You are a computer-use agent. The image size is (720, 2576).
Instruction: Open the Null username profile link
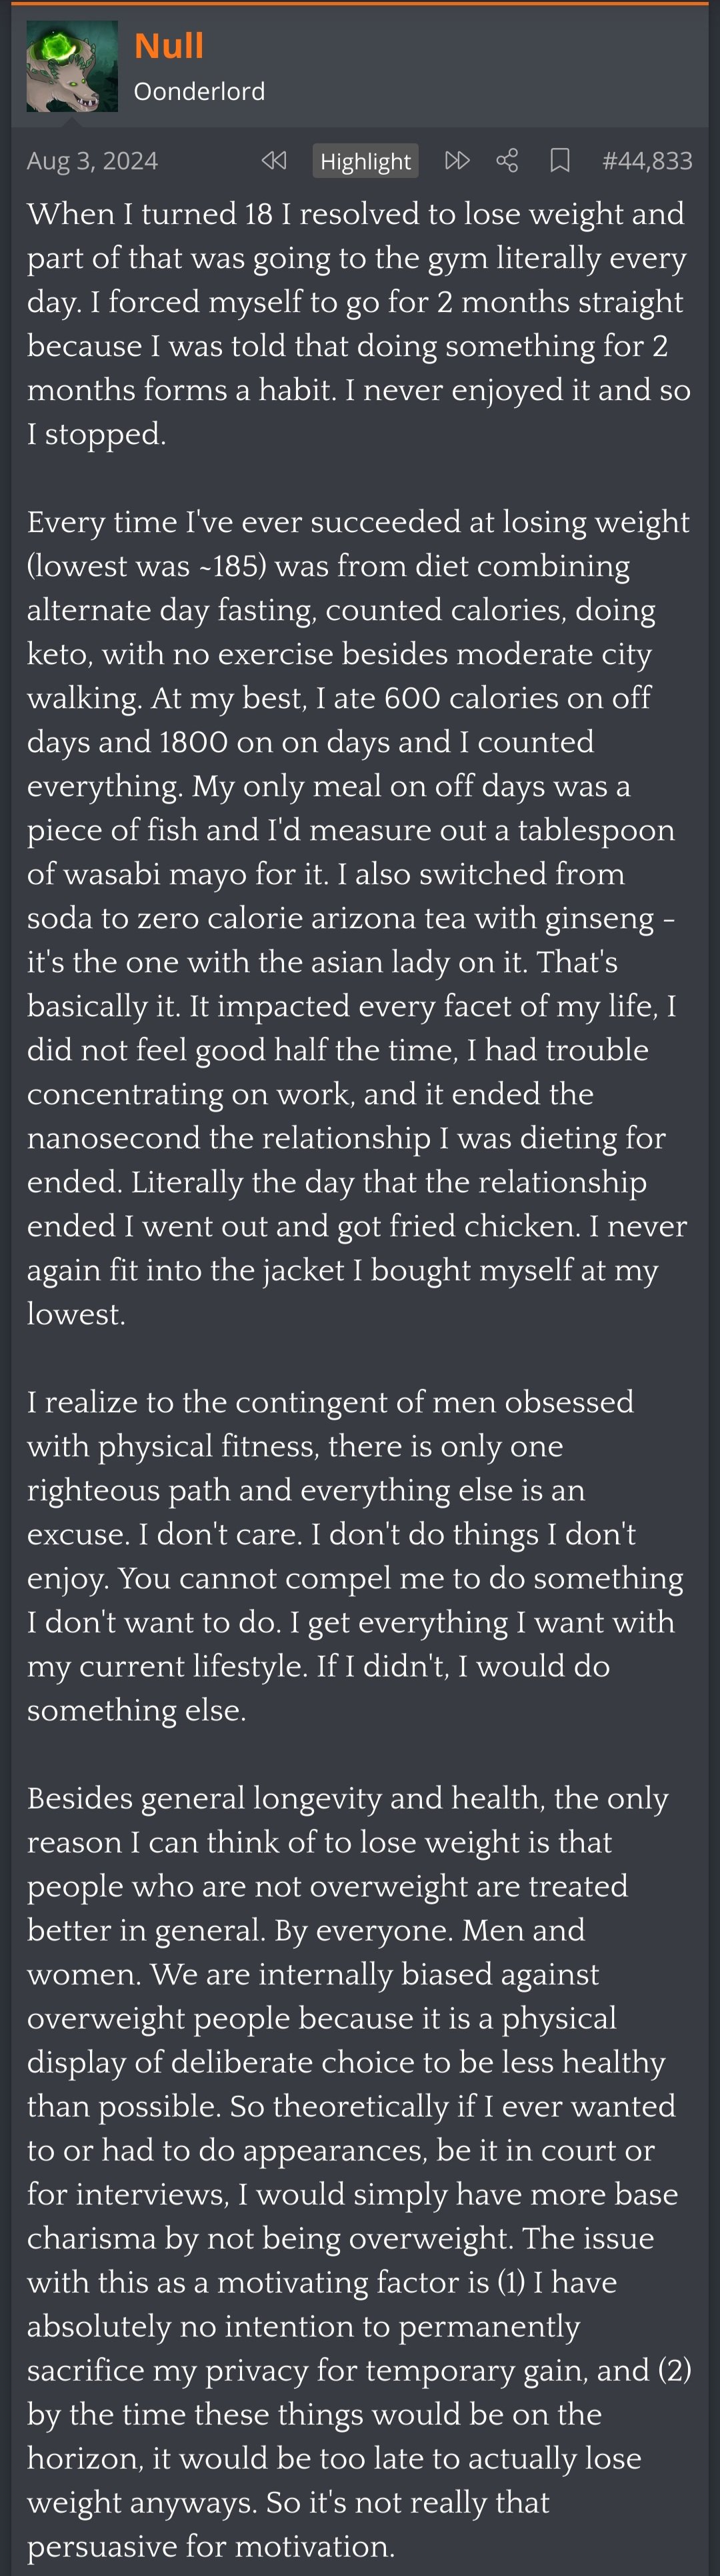[169, 46]
